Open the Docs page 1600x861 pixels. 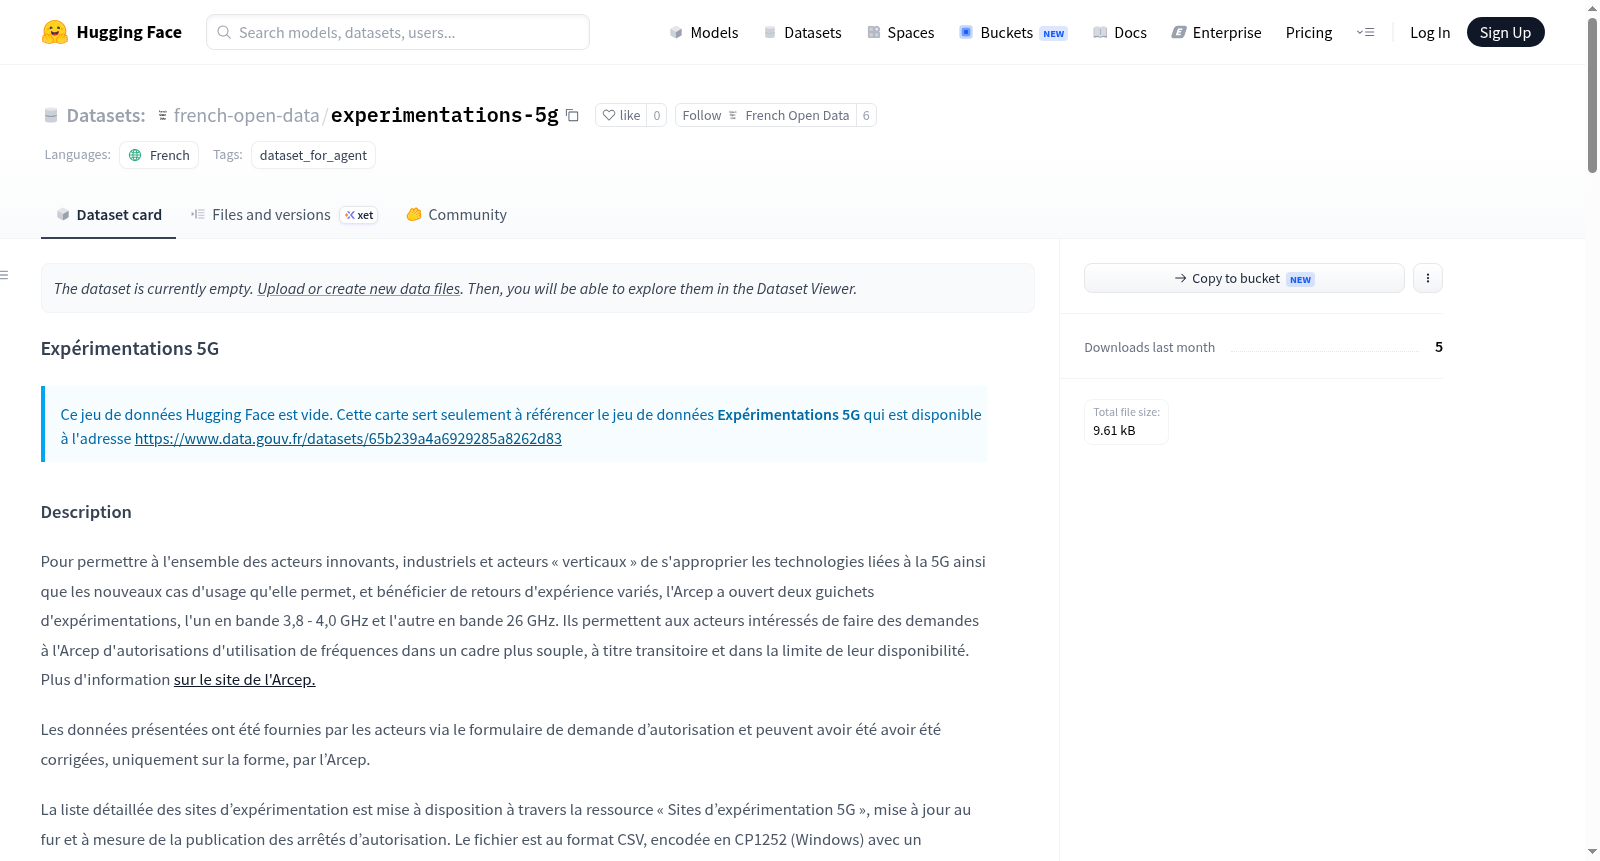pyautogui.click(x=1120, y=32)
